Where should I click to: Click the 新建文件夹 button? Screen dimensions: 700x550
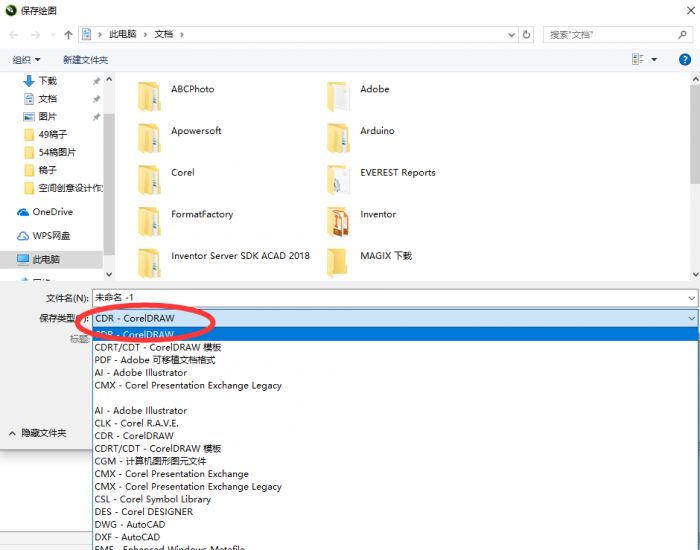click(85, 60)
